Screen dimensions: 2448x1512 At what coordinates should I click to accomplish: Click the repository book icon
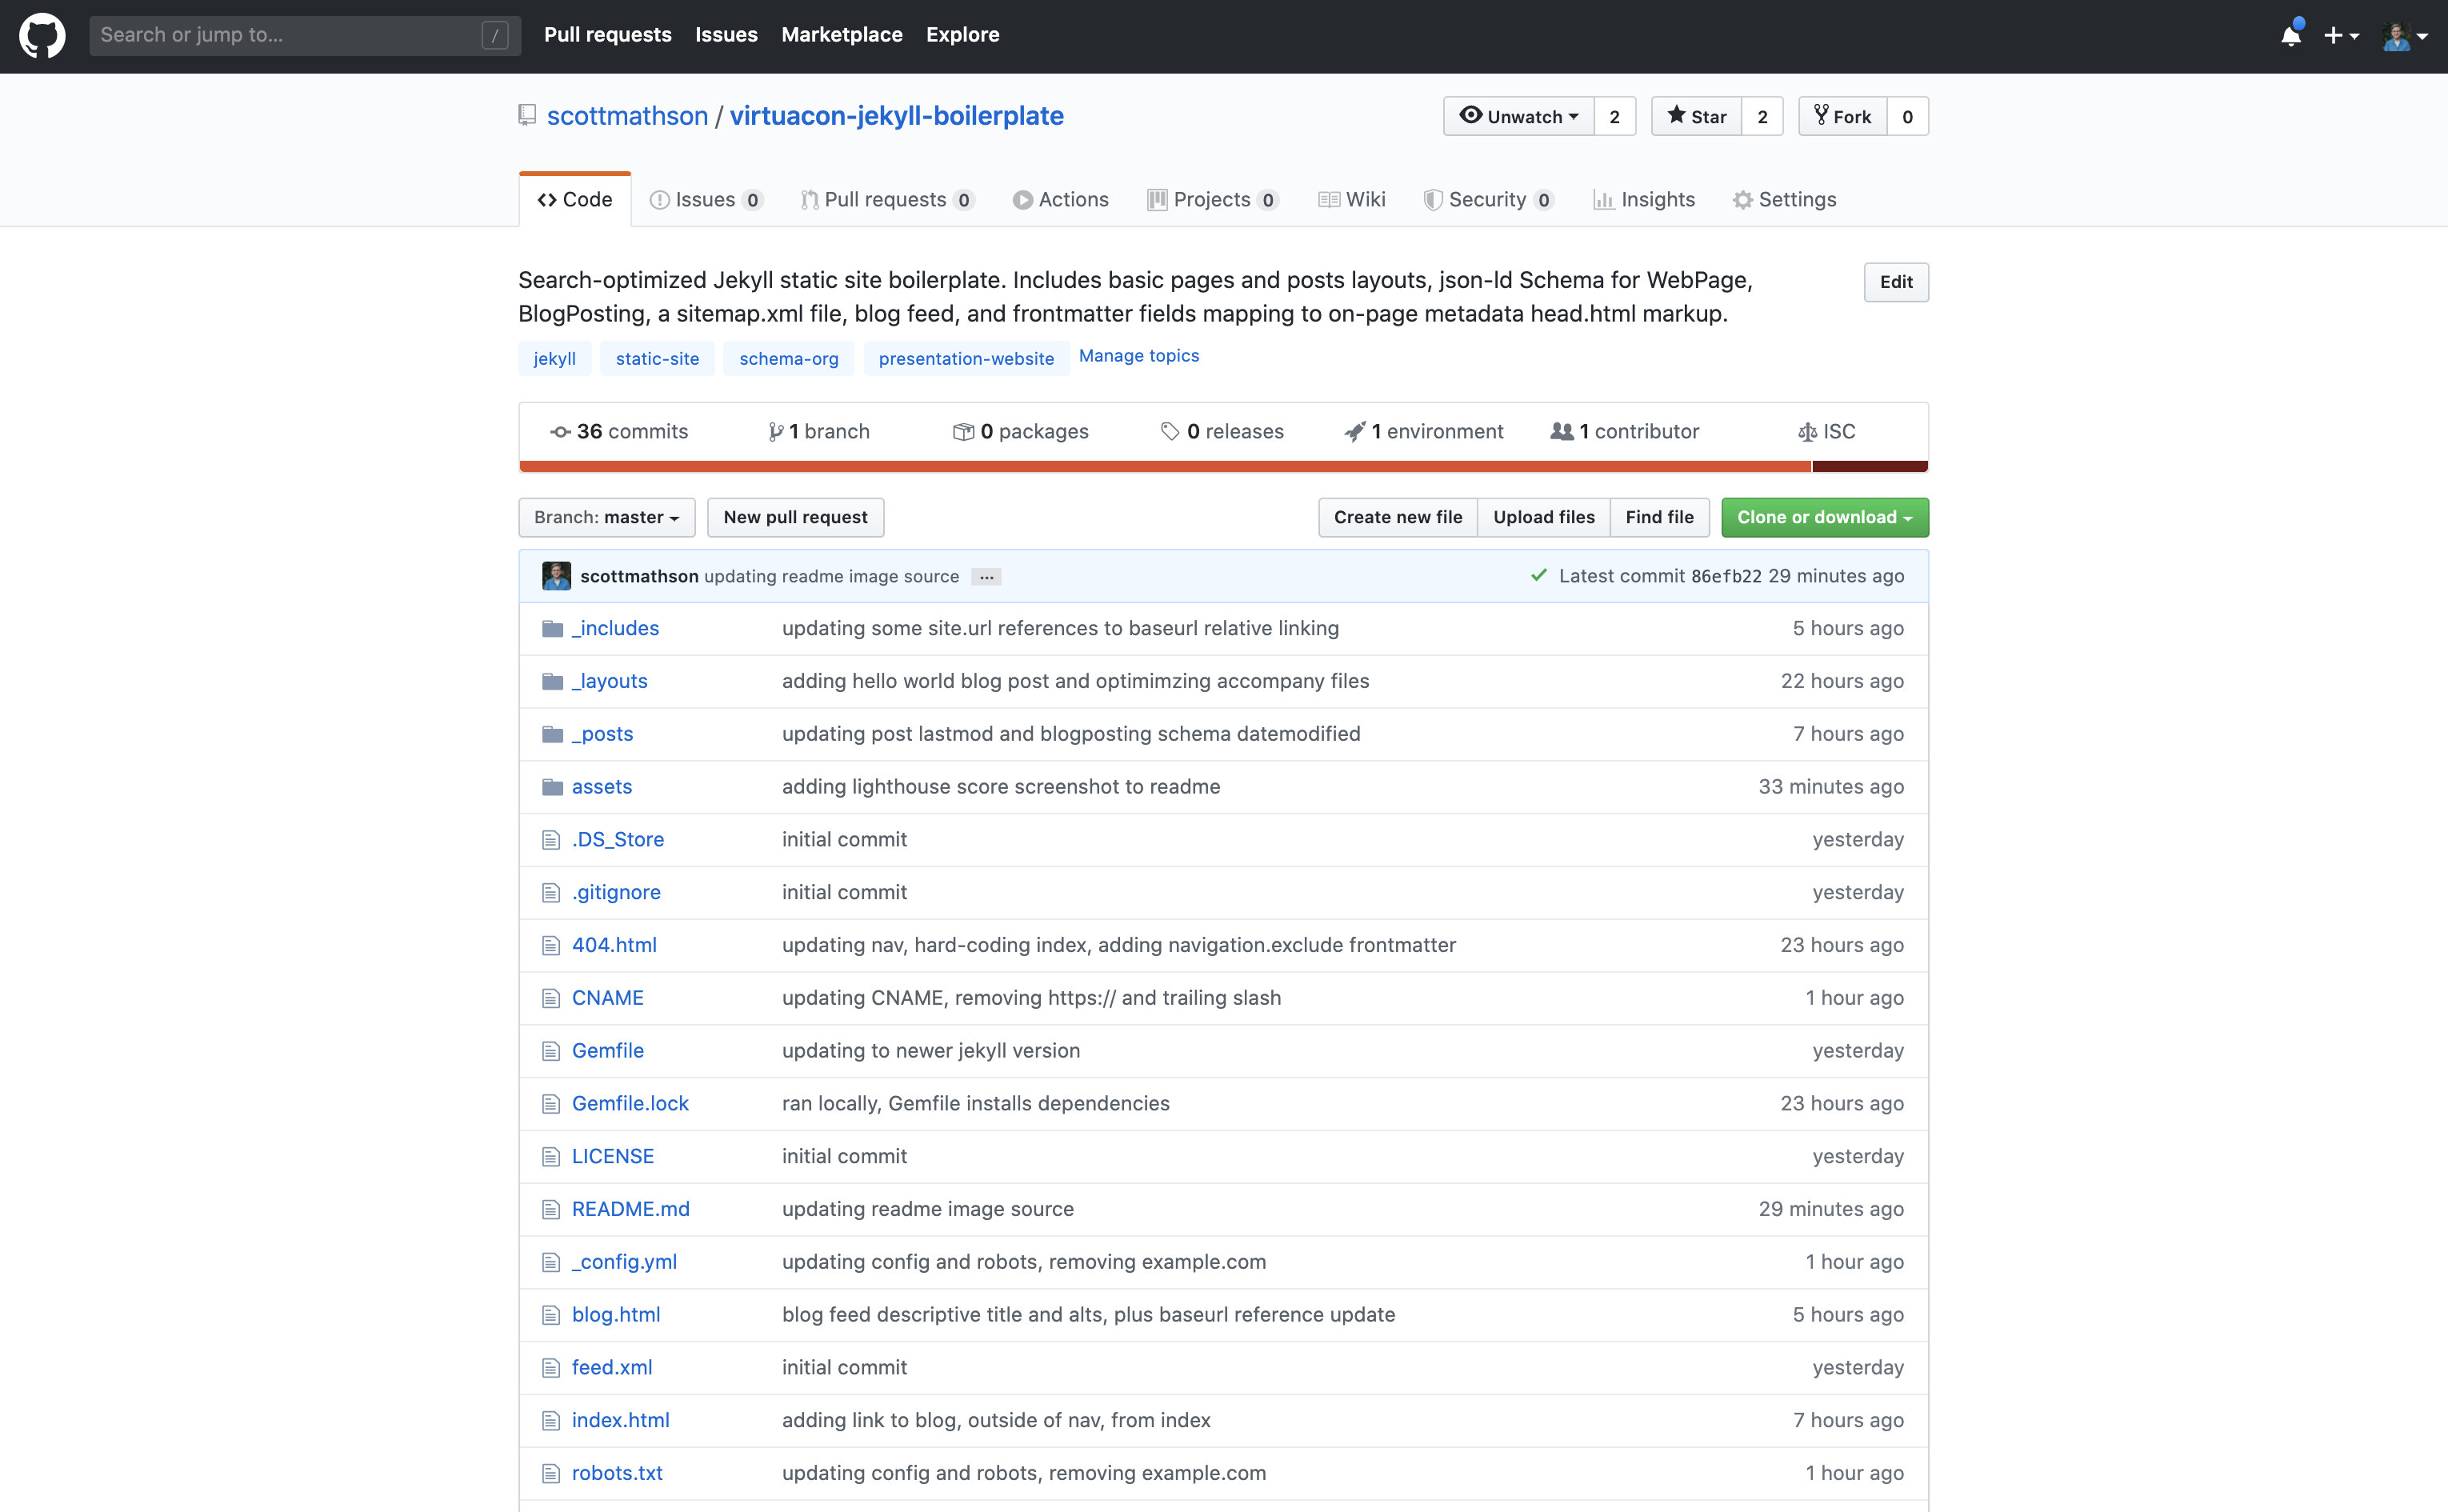click(x=528, y=116)
